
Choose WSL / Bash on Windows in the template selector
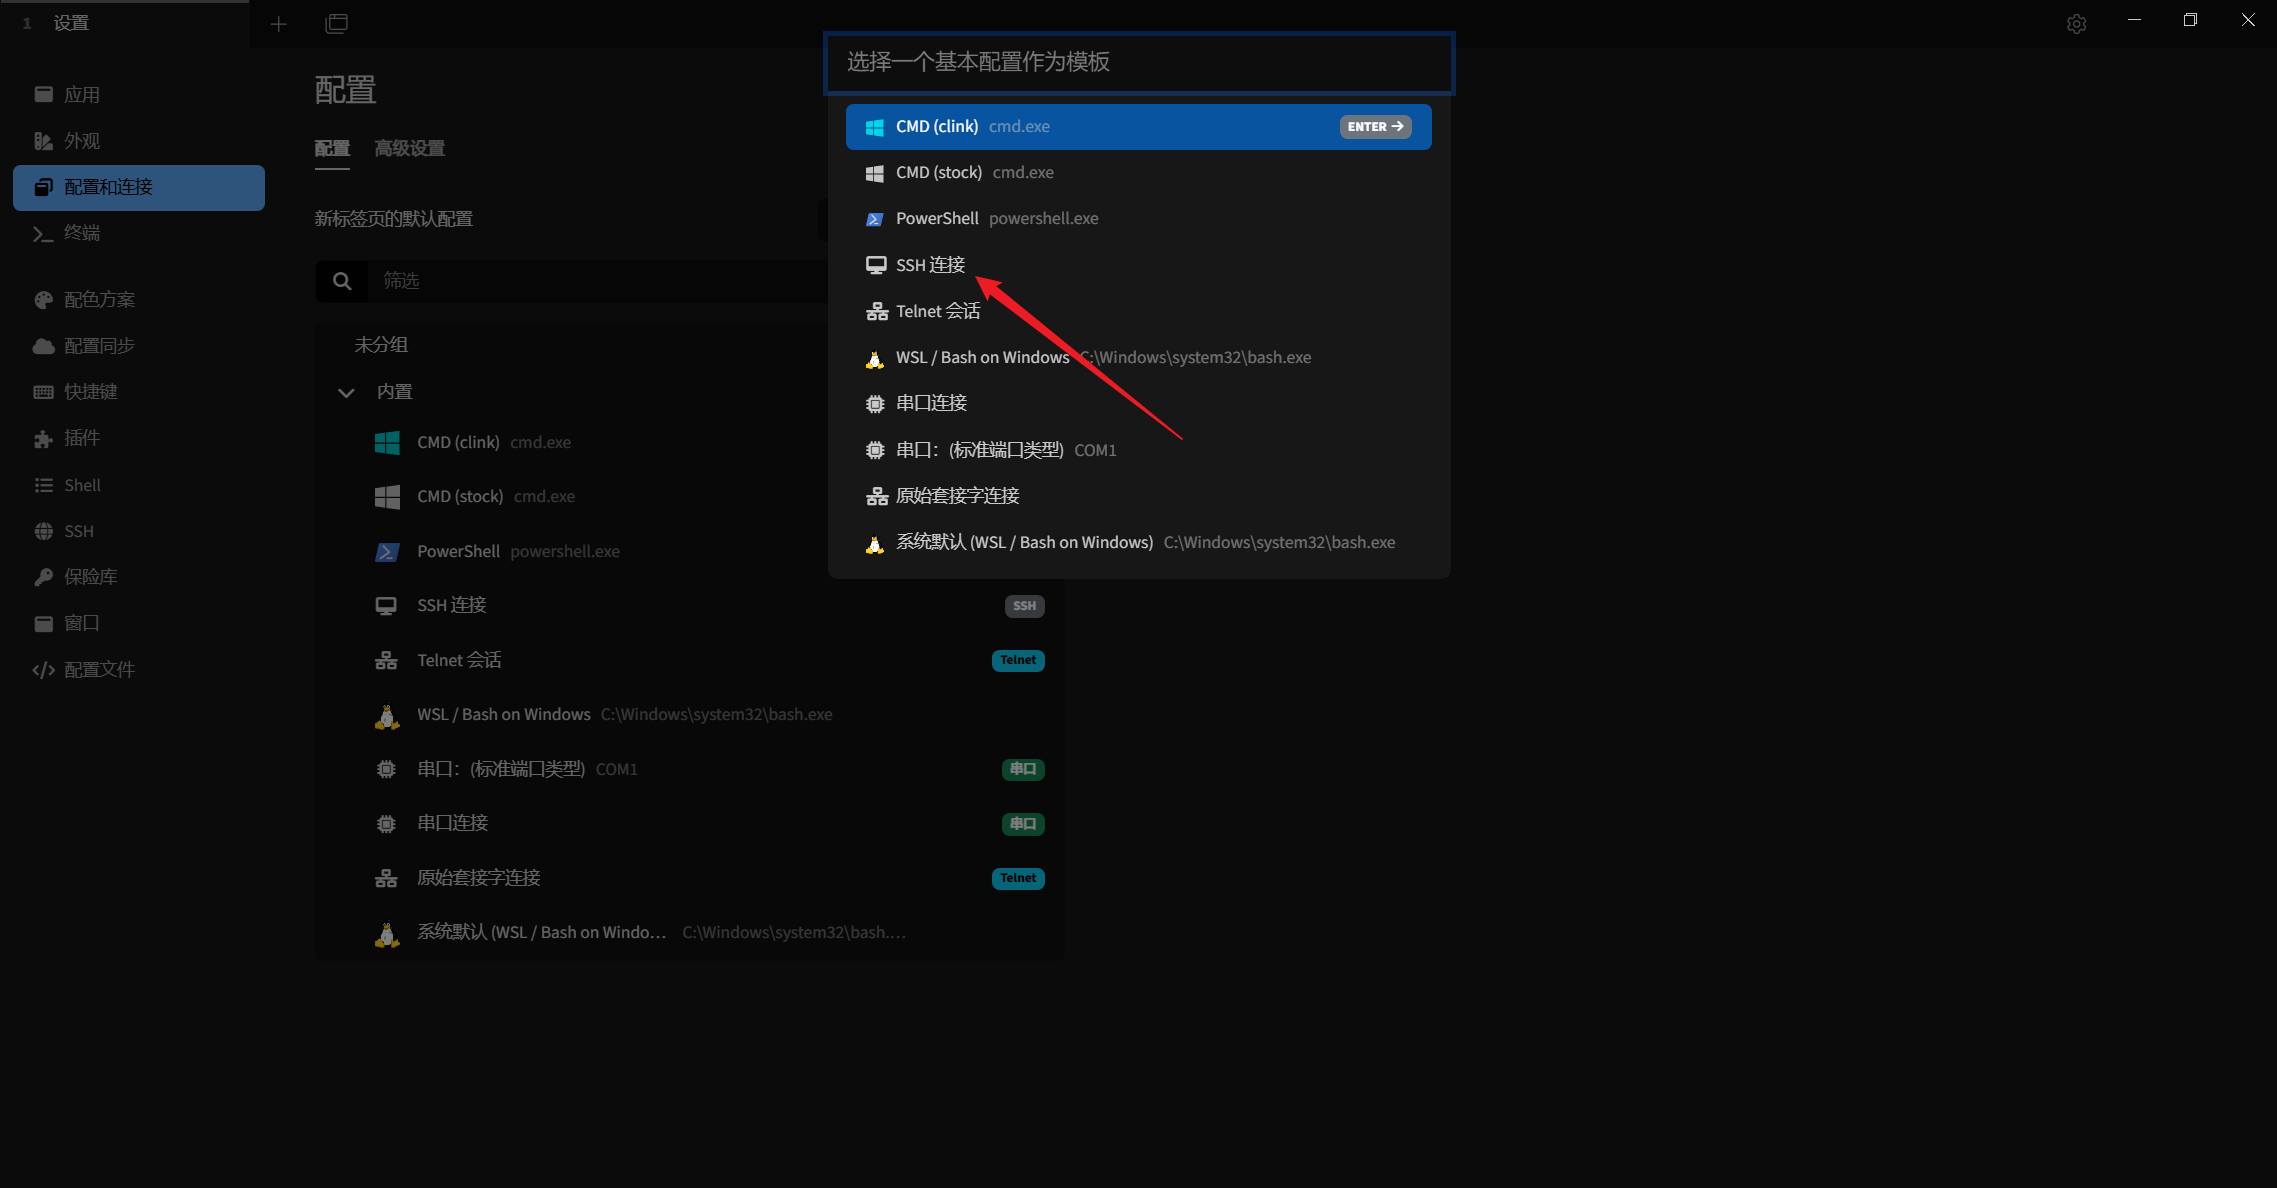[x=1139, y=358]
